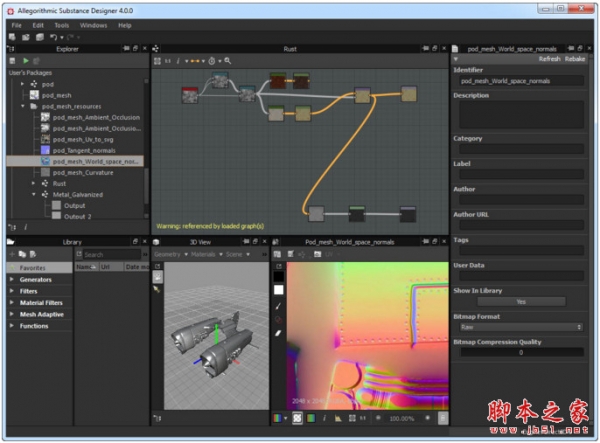Viewport: 600px width, 443px height.
Task: Click save bitmap icon in 2D view toolbar
Action: 277,254
